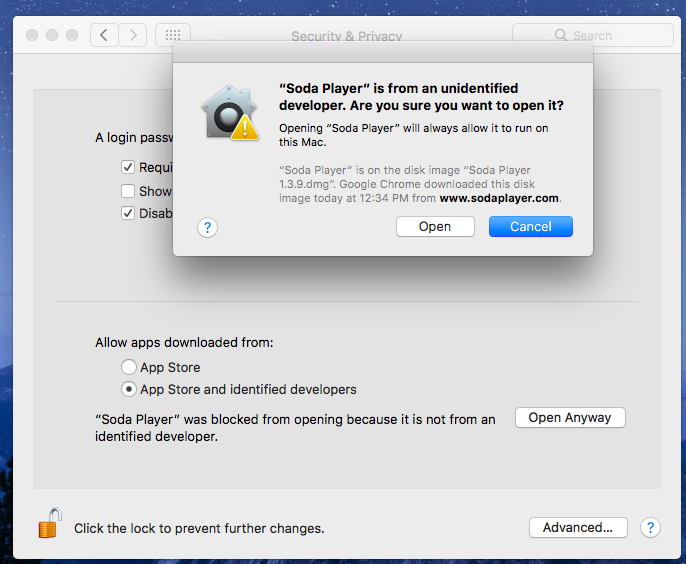Click the lock to prevent further changes

coord(49,523)
